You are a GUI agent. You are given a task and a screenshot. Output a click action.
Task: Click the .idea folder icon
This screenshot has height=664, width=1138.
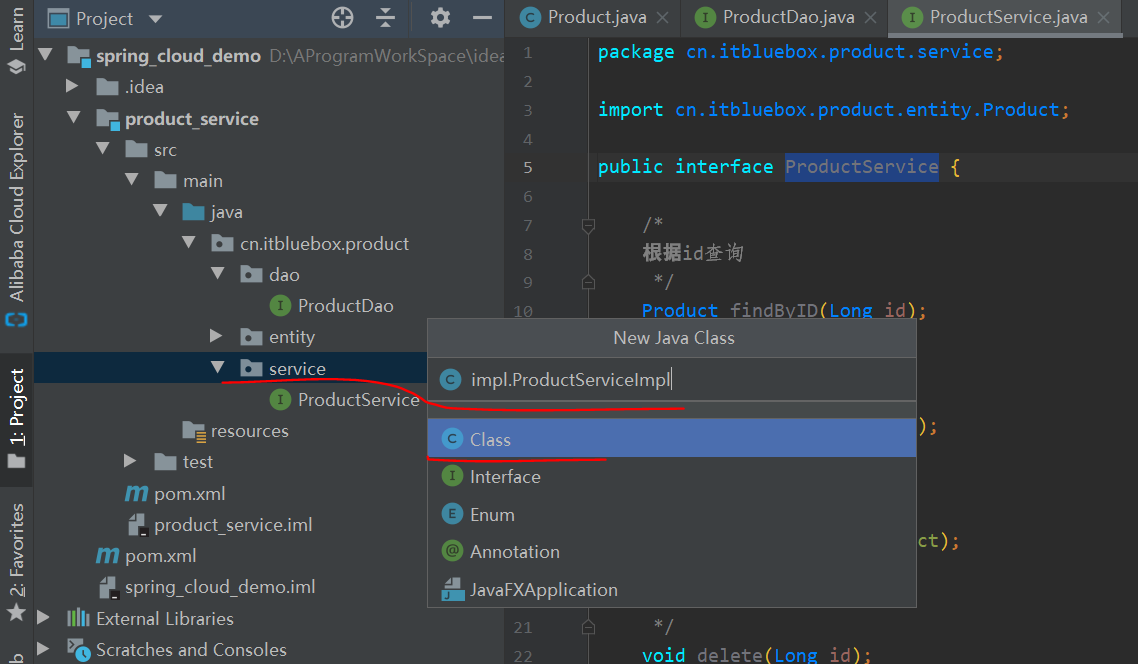(107, 86)
